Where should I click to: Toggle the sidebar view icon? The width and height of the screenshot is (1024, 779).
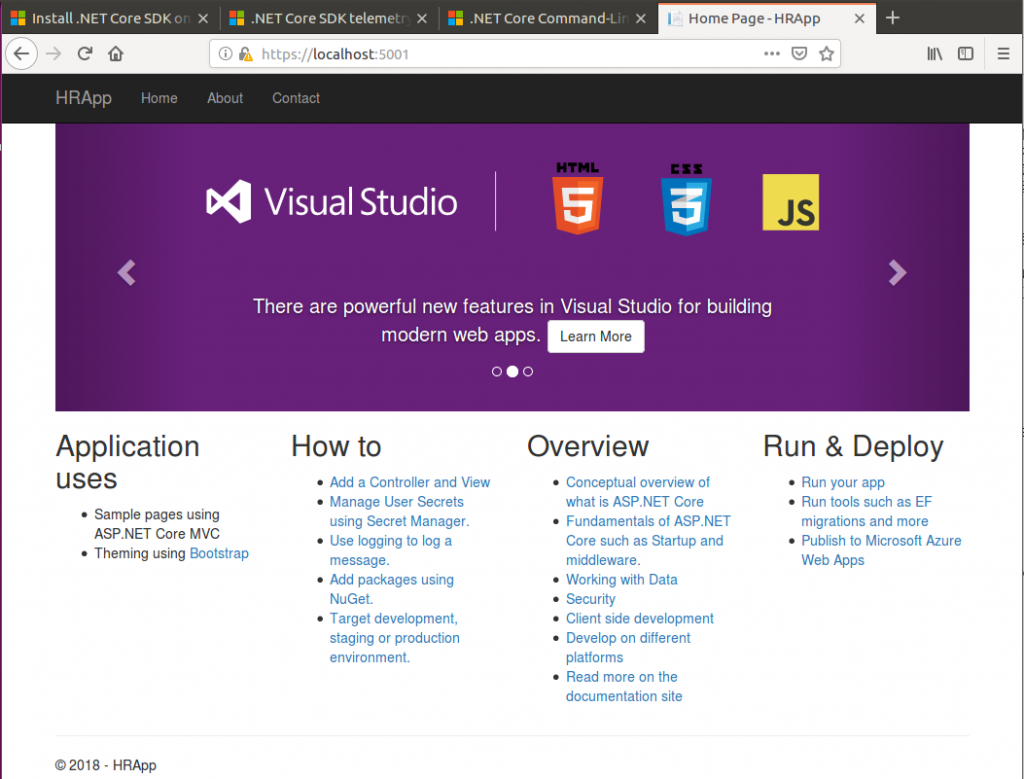click(965, 54)
